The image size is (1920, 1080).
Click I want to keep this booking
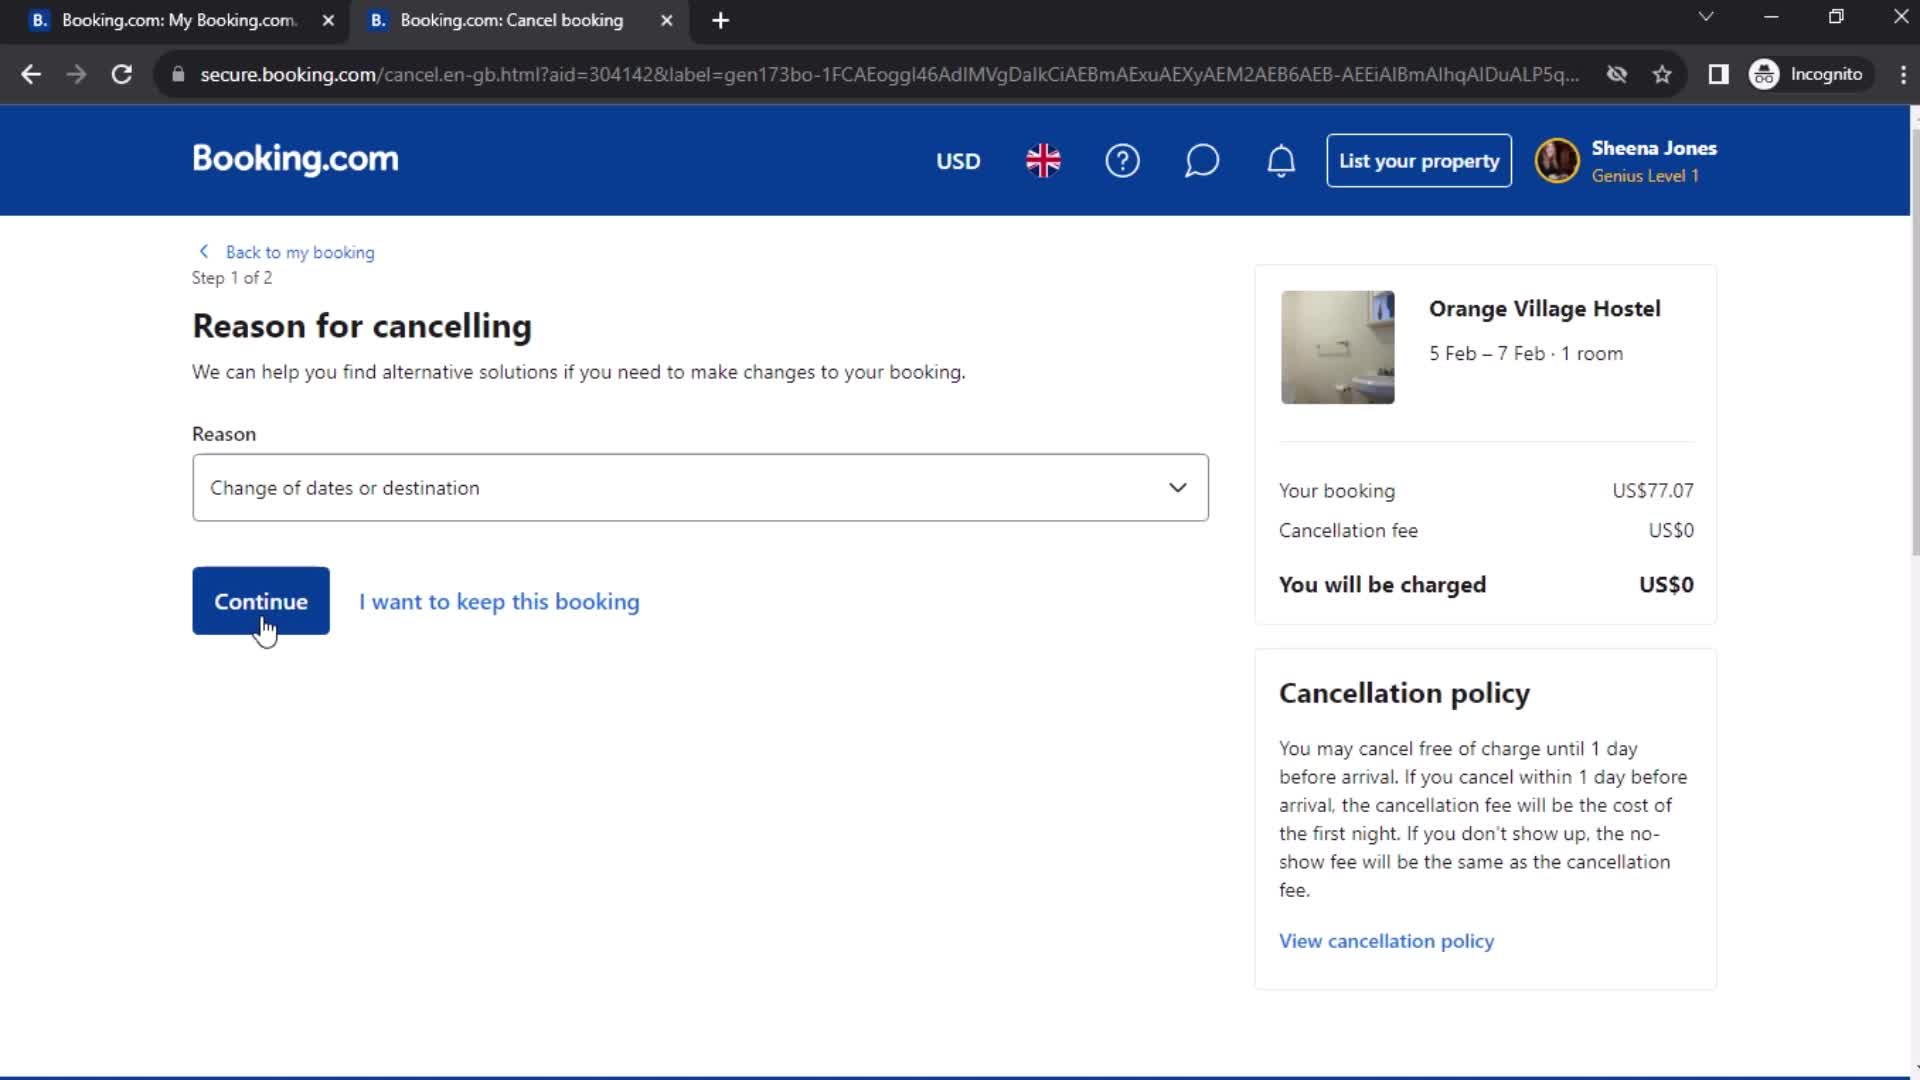(499, 601)
